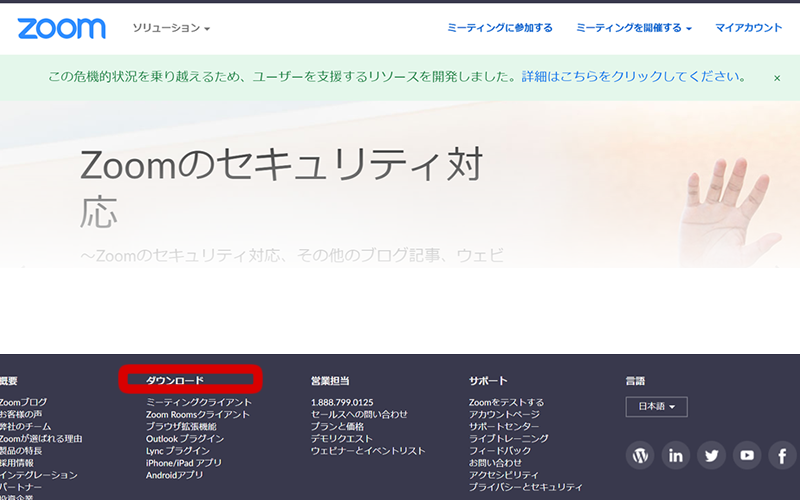
Task: Open インテグレーション footer link
Action: 39,475
